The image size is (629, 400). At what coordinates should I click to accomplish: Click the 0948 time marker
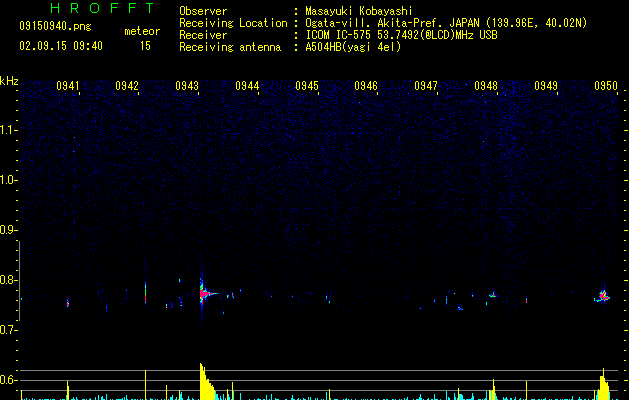(486, 86)
